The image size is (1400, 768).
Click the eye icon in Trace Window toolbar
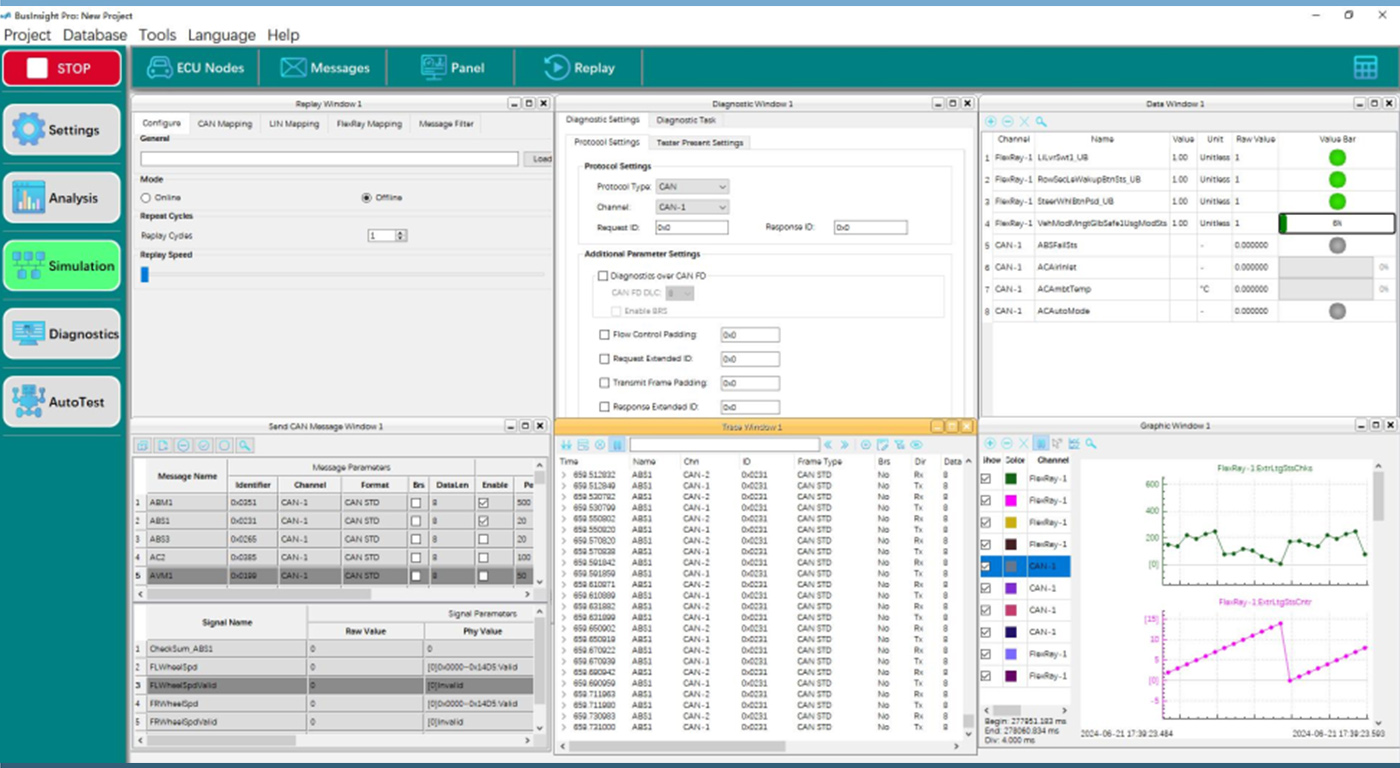(916, 445)
